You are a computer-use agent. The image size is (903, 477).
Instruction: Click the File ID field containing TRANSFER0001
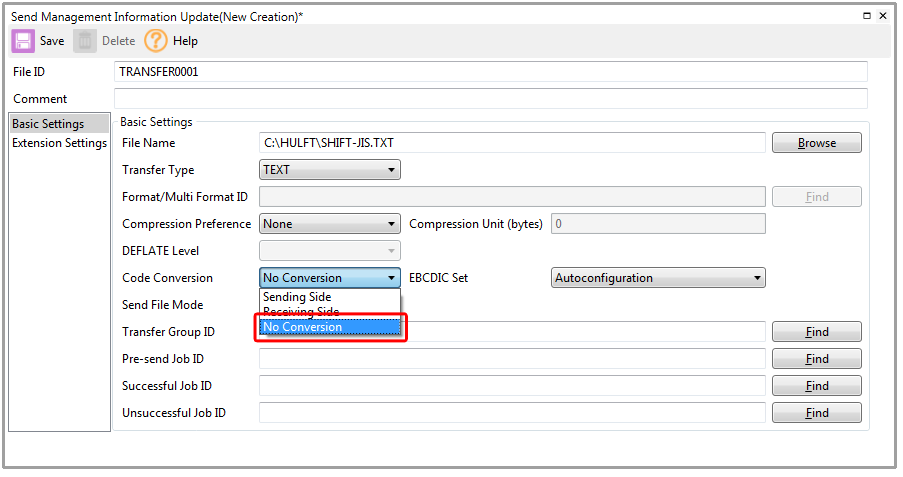coord(490,72)
